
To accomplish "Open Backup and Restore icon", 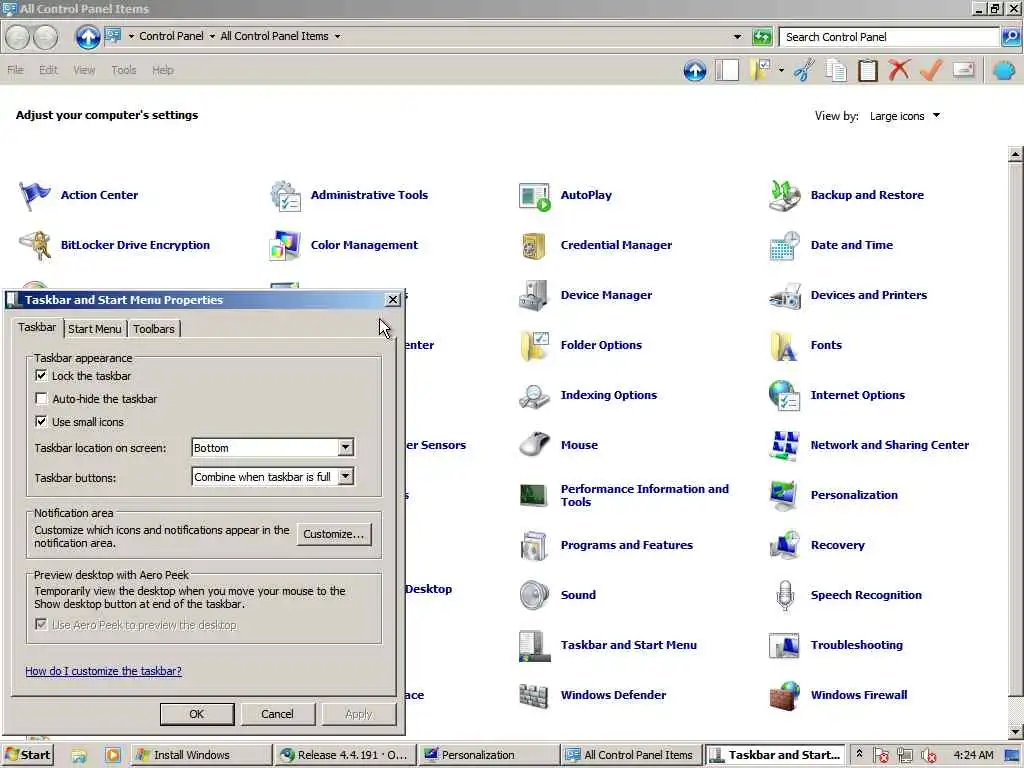I will point(784,196).
